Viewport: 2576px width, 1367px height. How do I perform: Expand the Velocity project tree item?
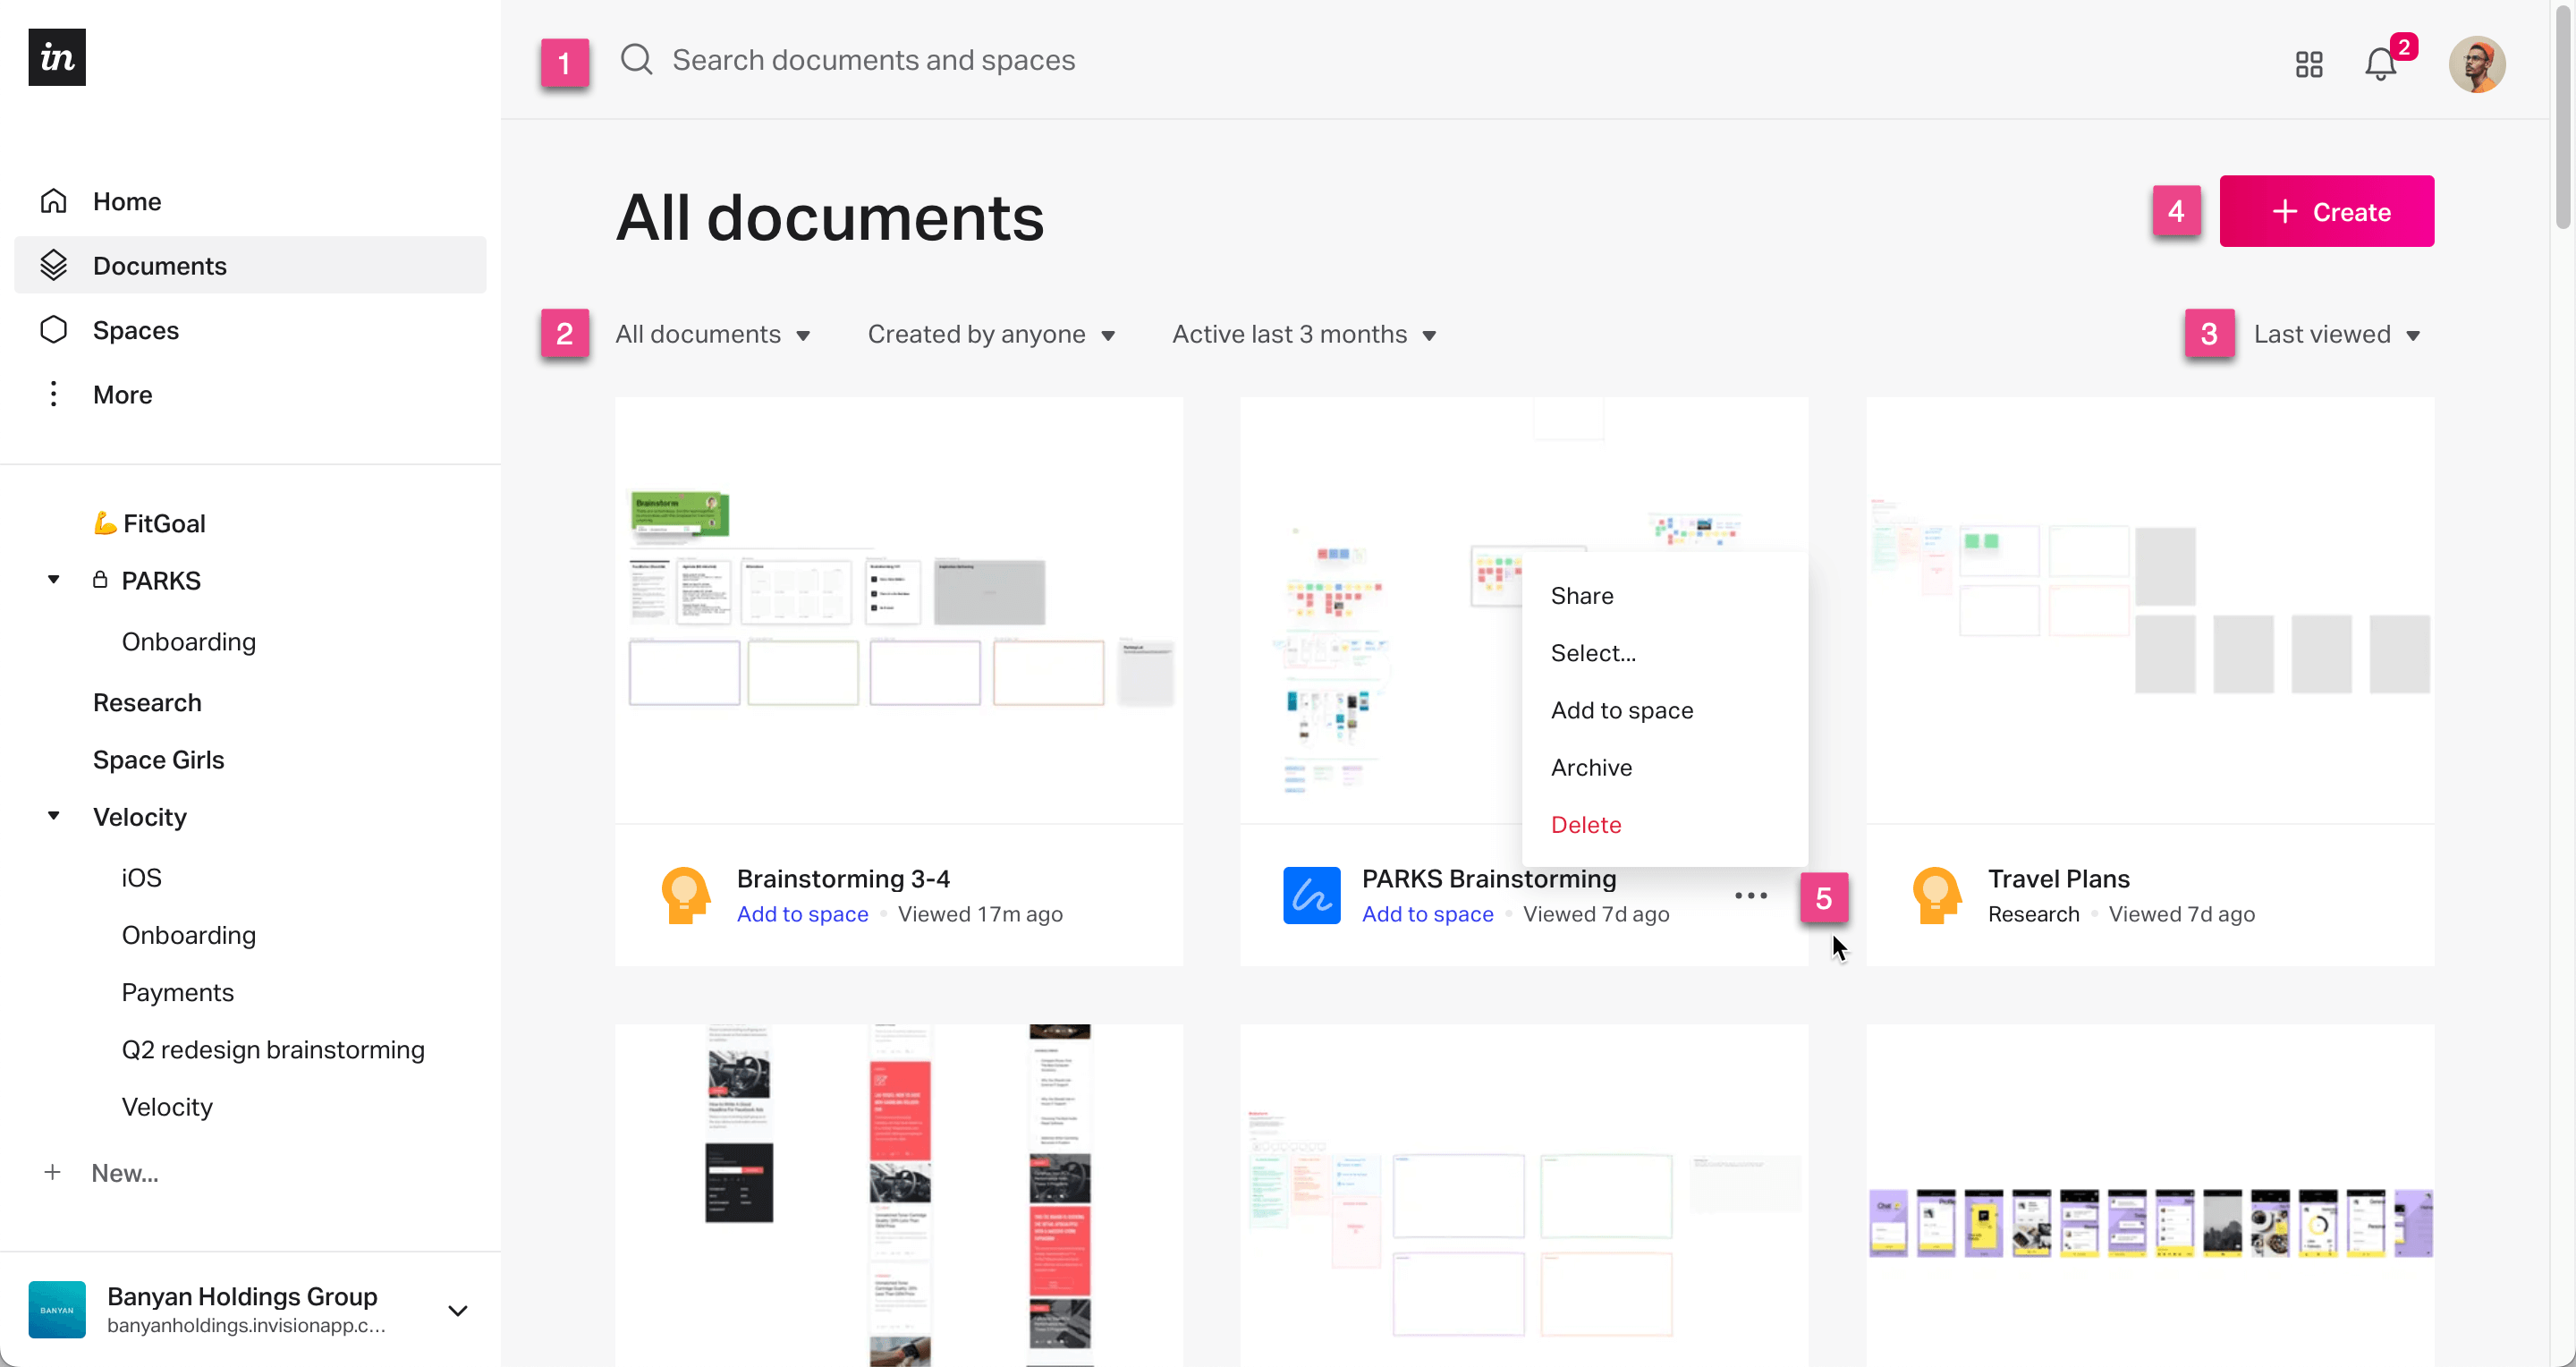(x=51, y=815)
